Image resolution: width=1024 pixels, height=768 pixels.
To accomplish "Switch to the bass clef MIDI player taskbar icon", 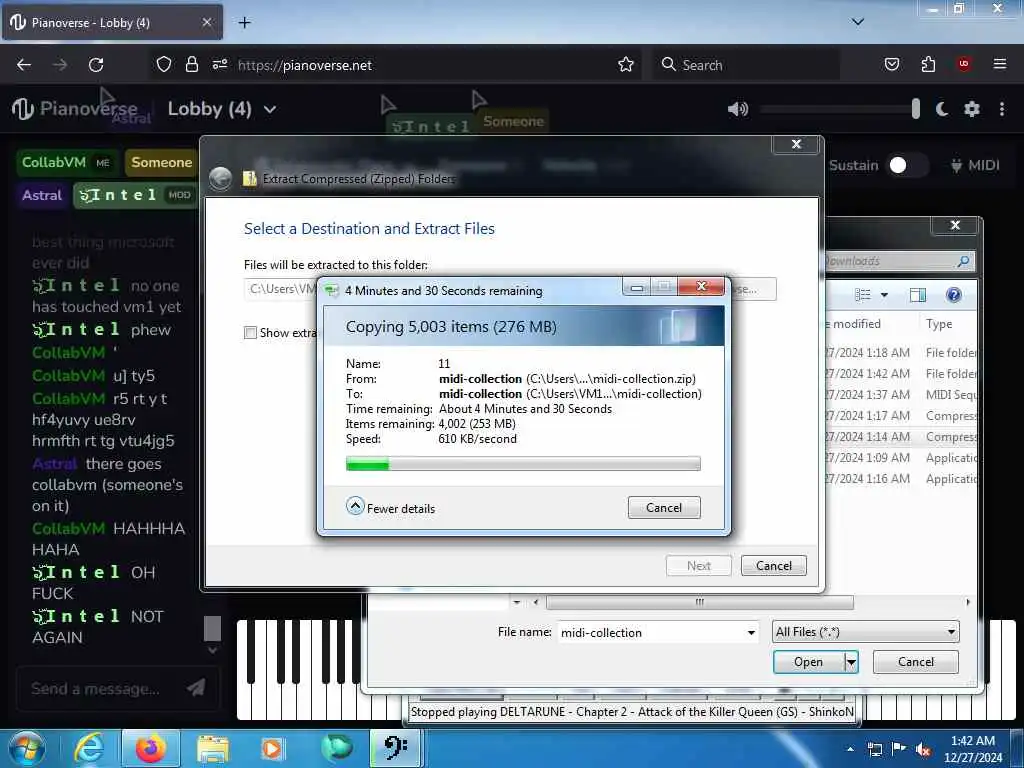I will click(x=396, y=748).
